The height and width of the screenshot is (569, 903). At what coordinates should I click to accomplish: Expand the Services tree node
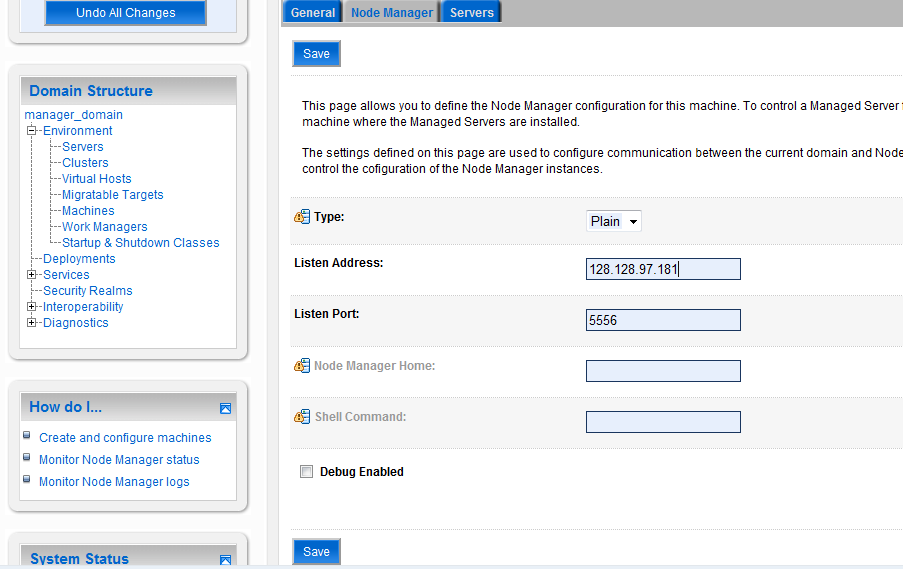click(32, 275)
